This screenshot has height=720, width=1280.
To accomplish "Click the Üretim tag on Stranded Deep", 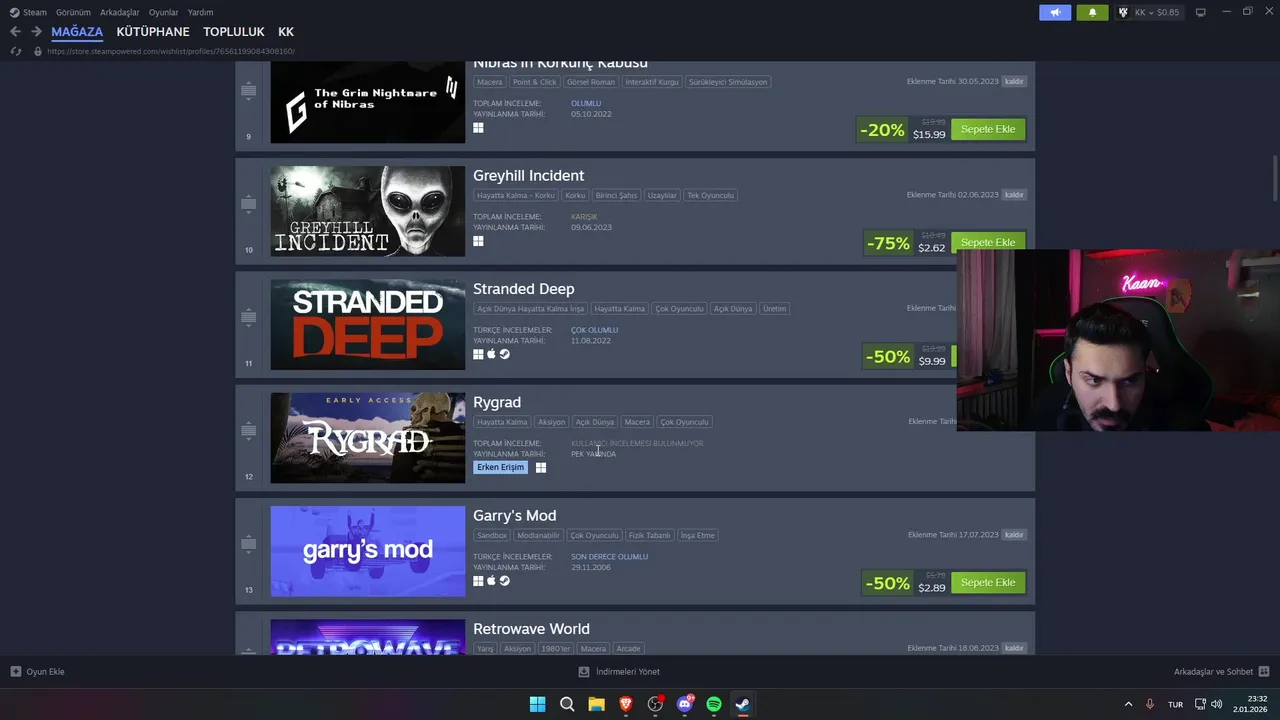I will click(x=775, y=309).
